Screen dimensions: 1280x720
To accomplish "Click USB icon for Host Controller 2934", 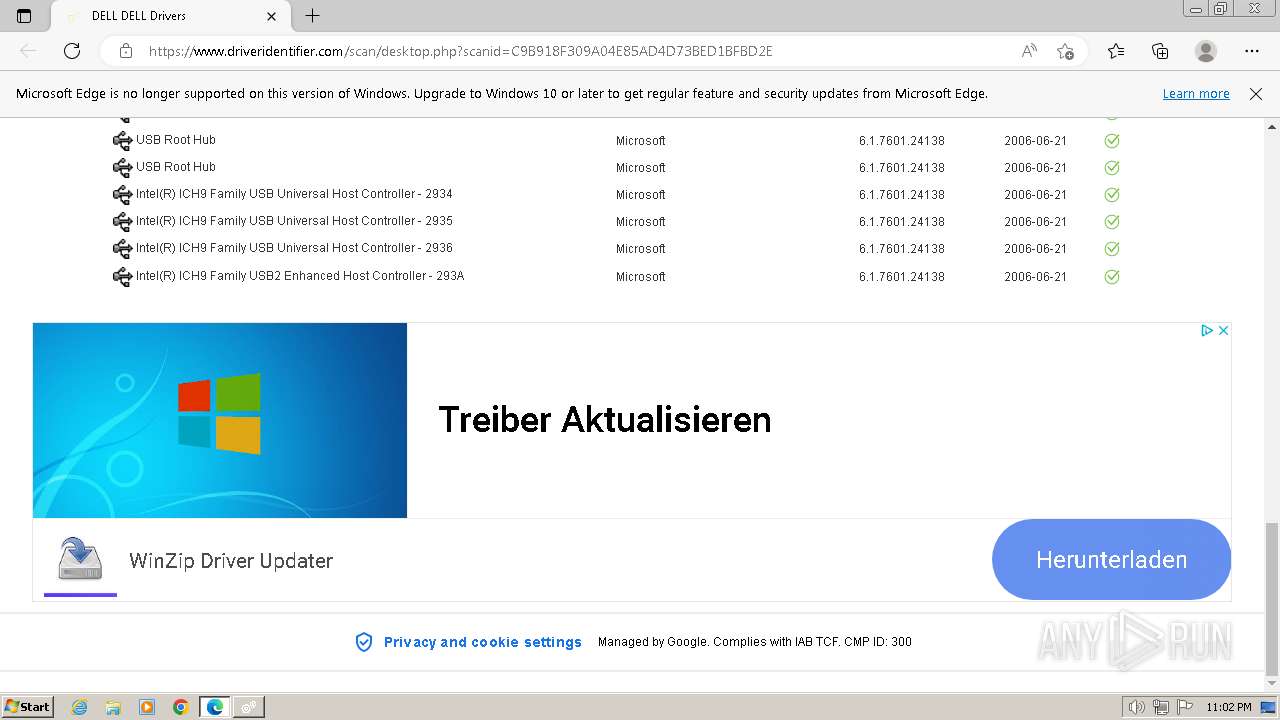I will [122, 195].
